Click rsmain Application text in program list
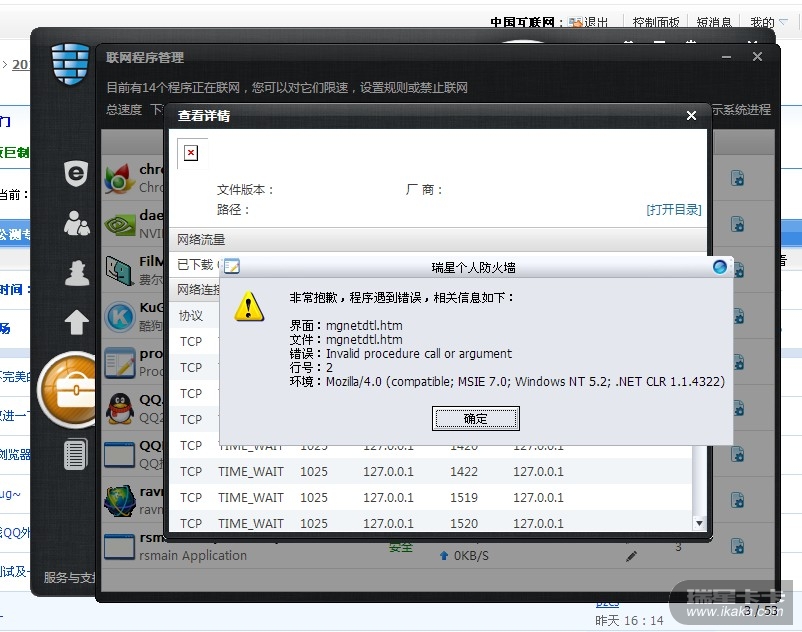 pyautogui.click(x=193, y=555)
